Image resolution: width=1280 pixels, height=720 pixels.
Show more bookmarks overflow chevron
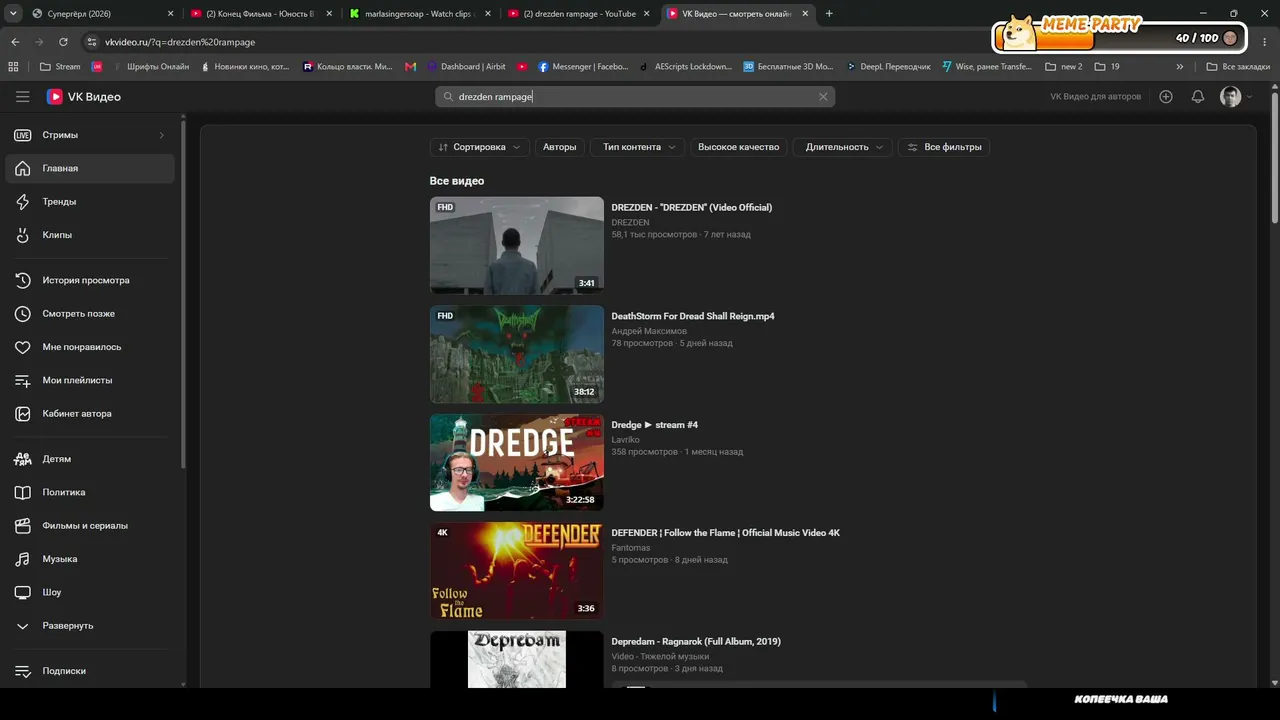point(1180,67)
